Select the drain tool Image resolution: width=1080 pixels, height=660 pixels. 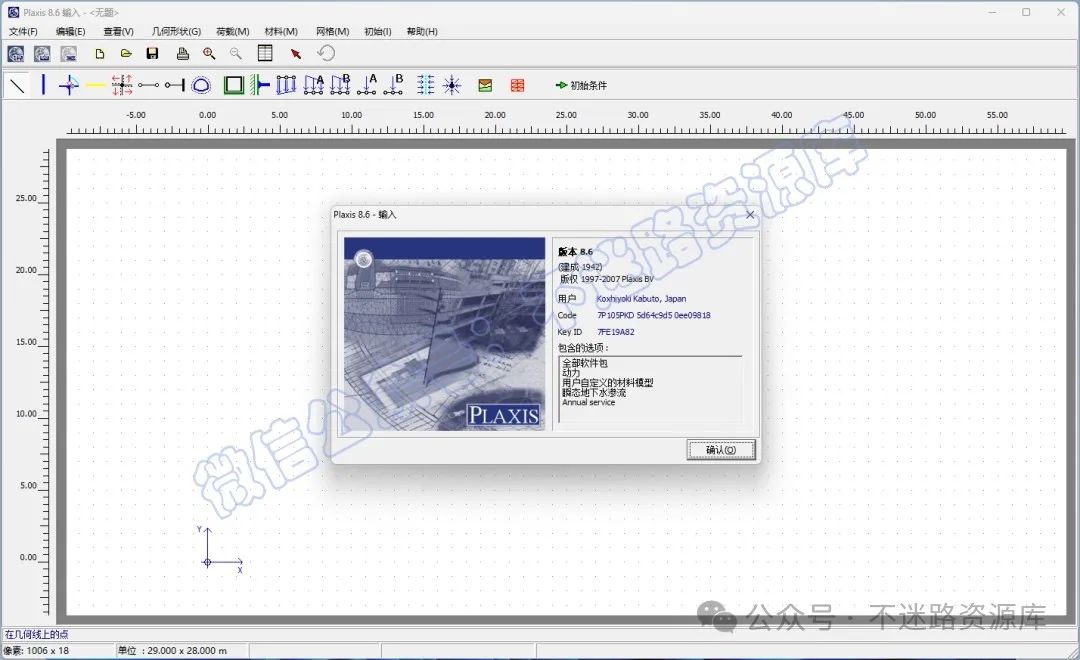426,85
